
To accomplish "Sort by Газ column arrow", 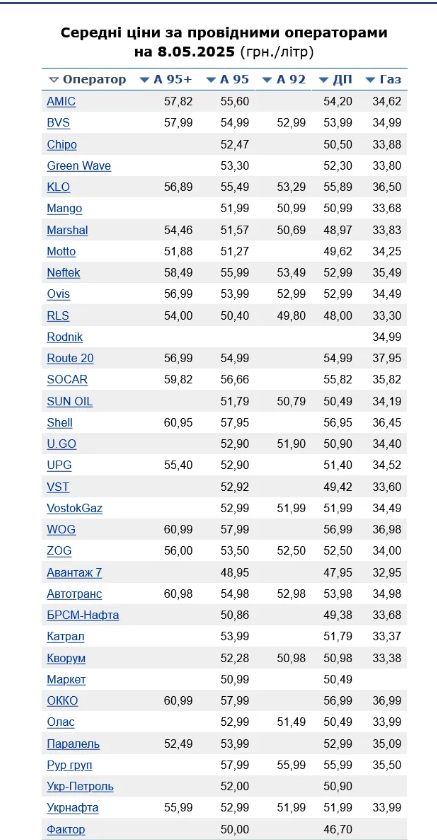I will tap(370, 80).
